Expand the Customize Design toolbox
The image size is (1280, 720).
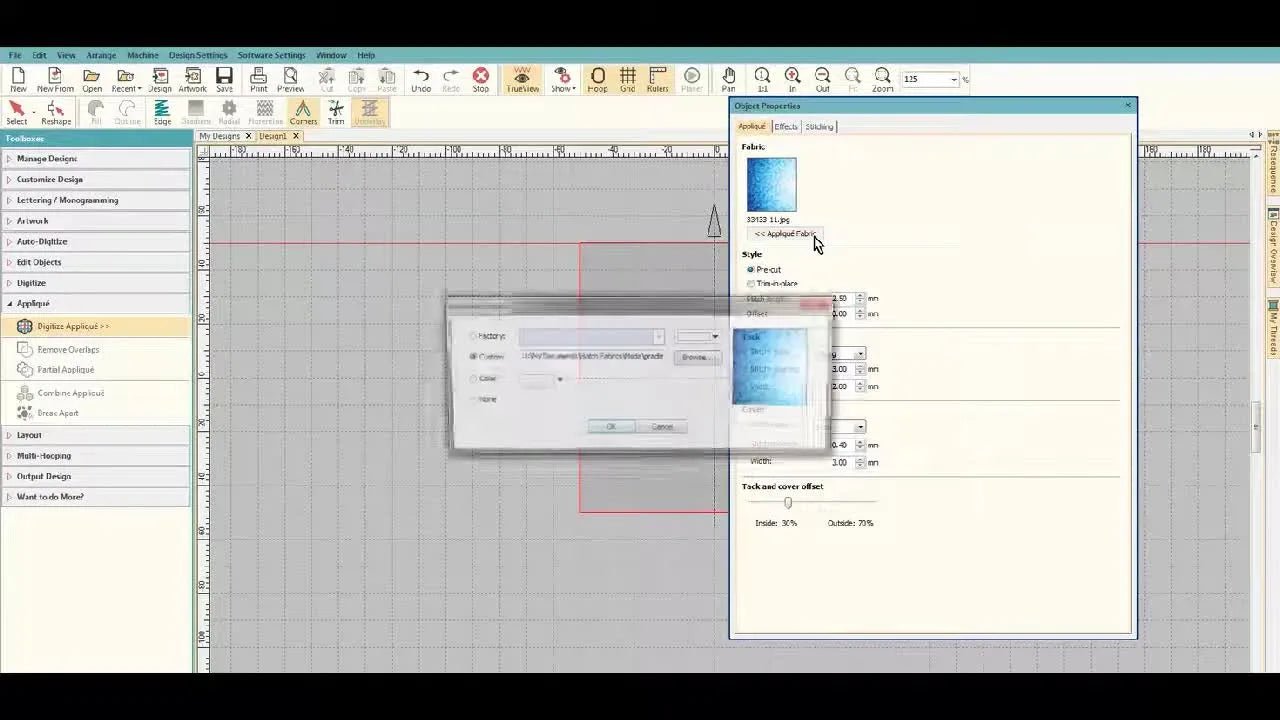click(x=96, y=179)
